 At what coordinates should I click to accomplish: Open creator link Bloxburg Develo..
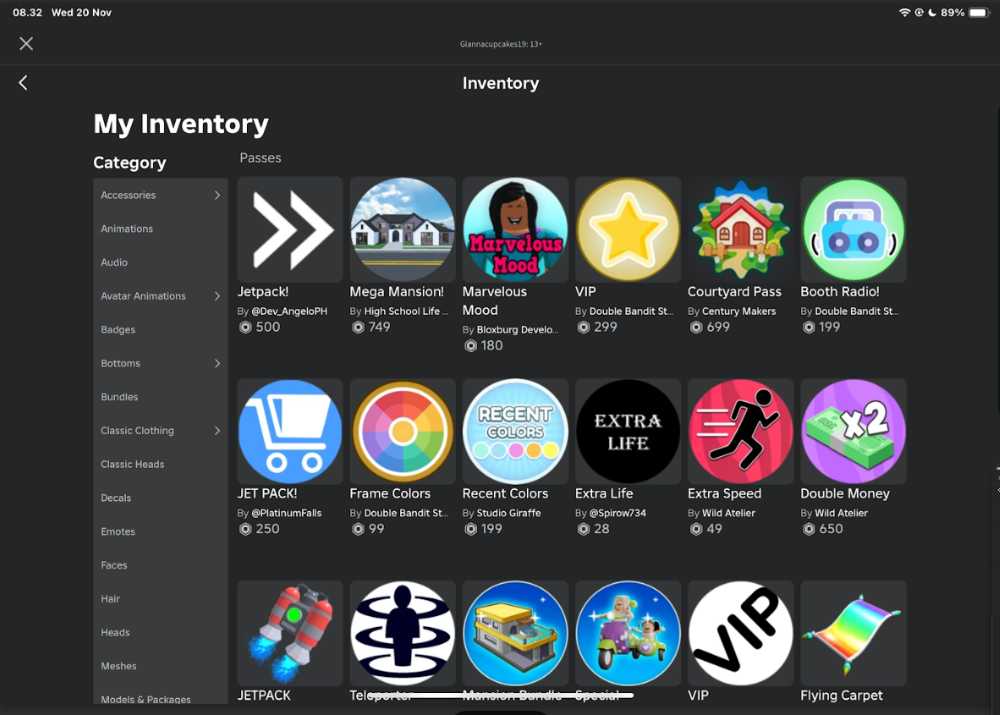click(517, 330)
